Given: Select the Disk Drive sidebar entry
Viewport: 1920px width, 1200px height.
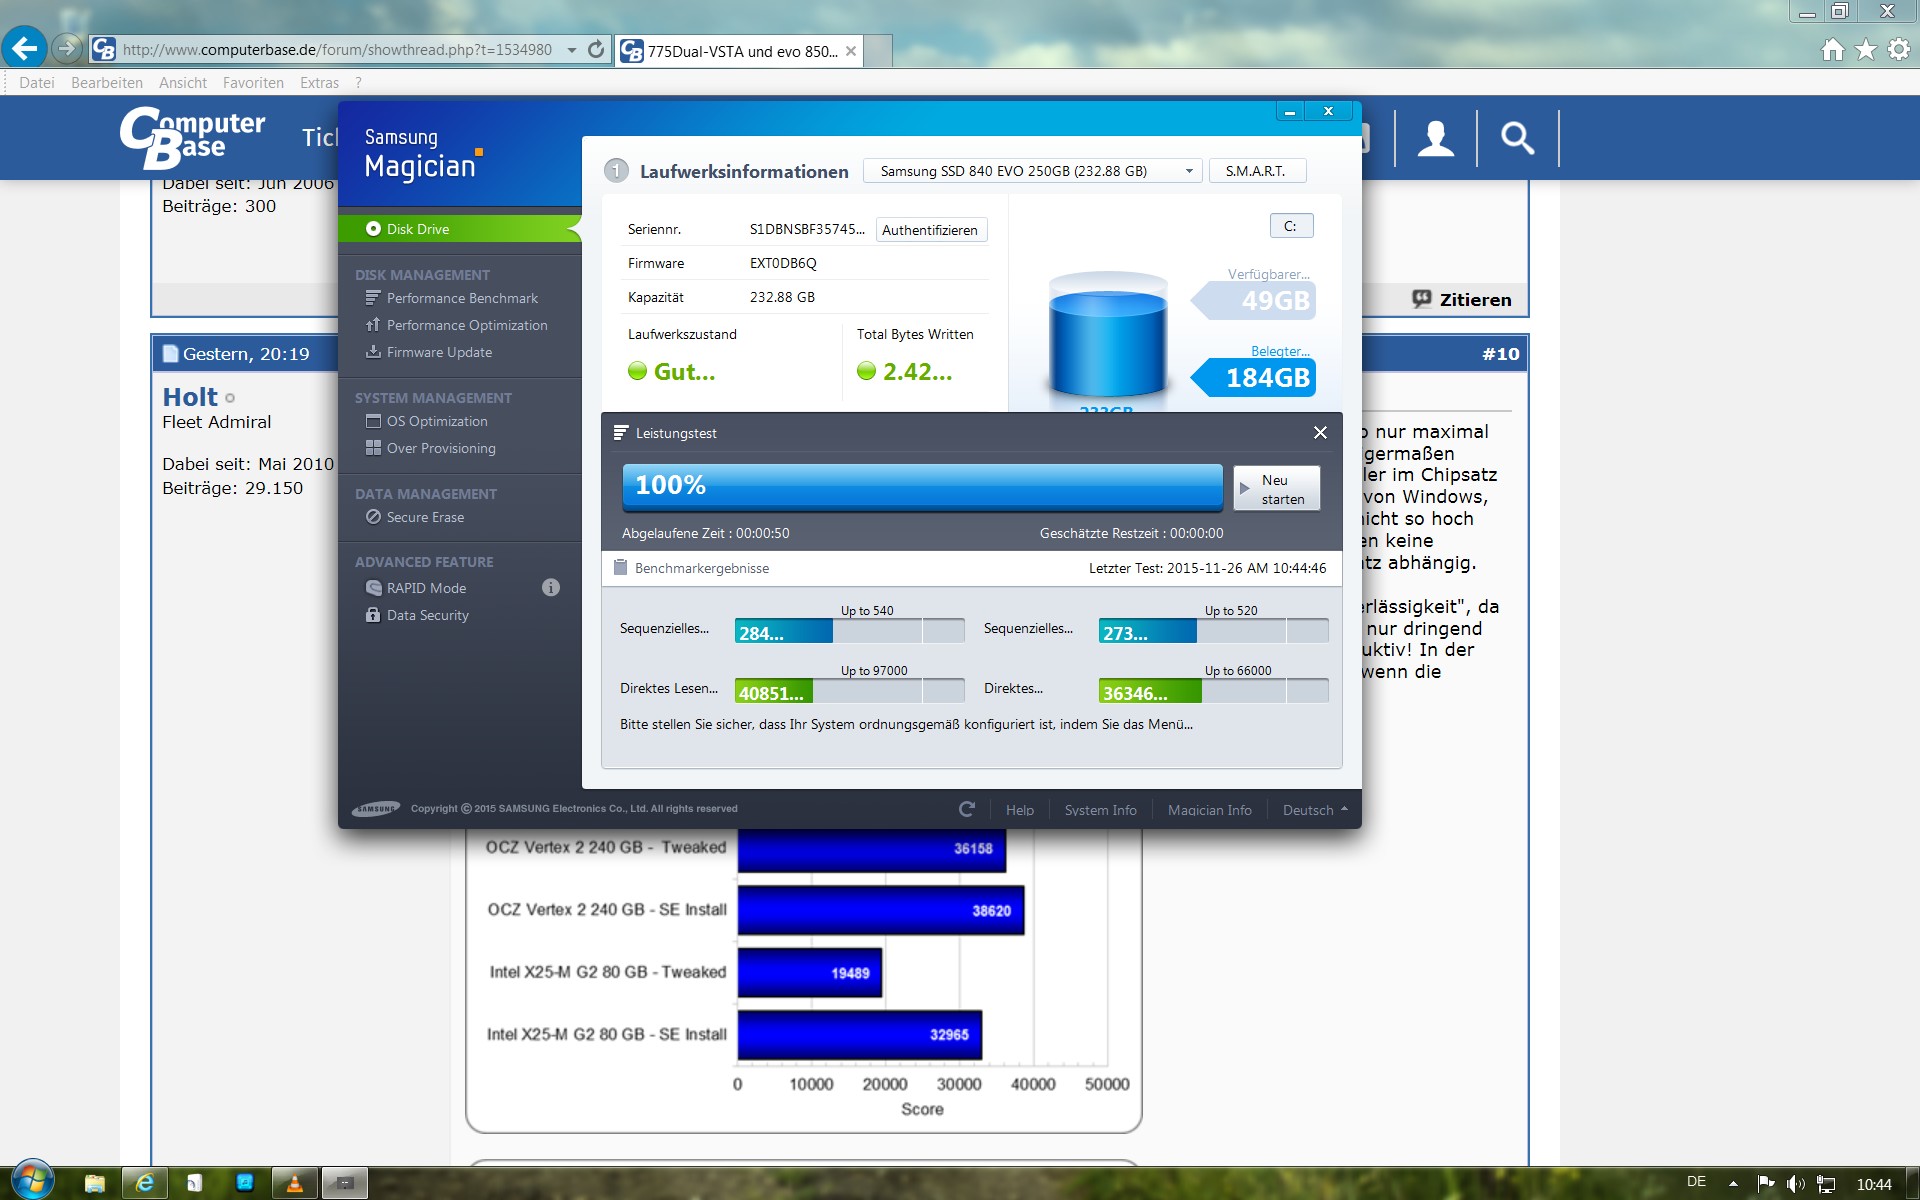Looking at the screenshot, I should [417, 229].
